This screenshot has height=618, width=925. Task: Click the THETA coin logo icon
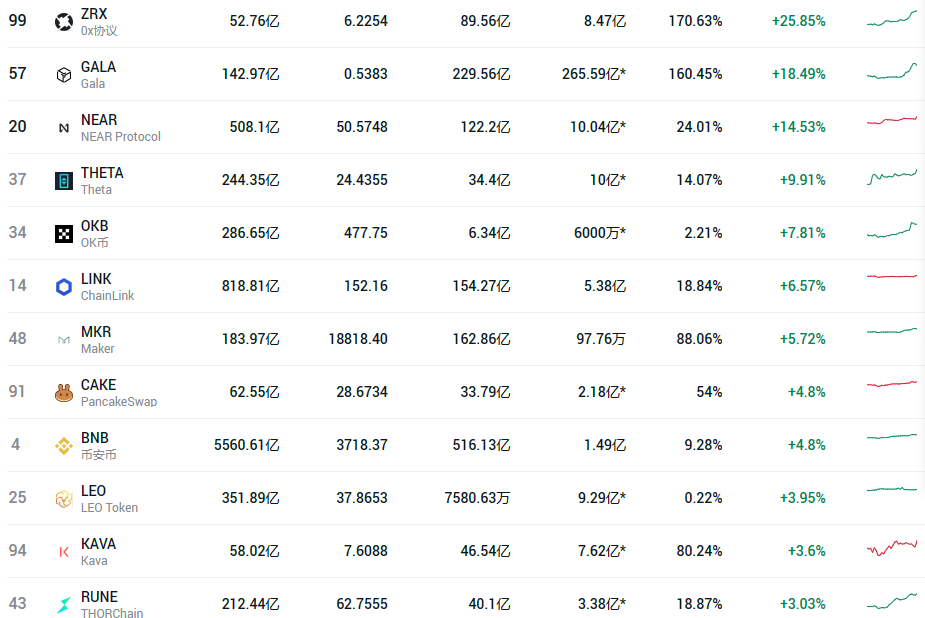click(x=64, y=181)
